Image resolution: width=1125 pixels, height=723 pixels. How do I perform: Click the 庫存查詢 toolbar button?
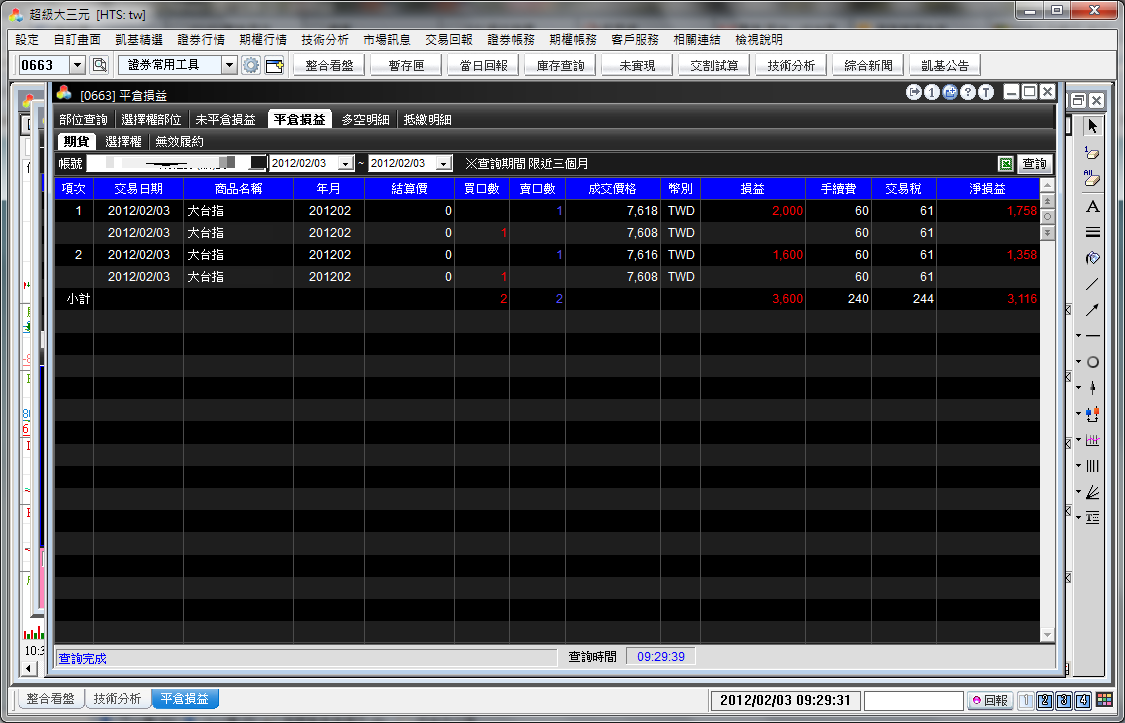560,65
